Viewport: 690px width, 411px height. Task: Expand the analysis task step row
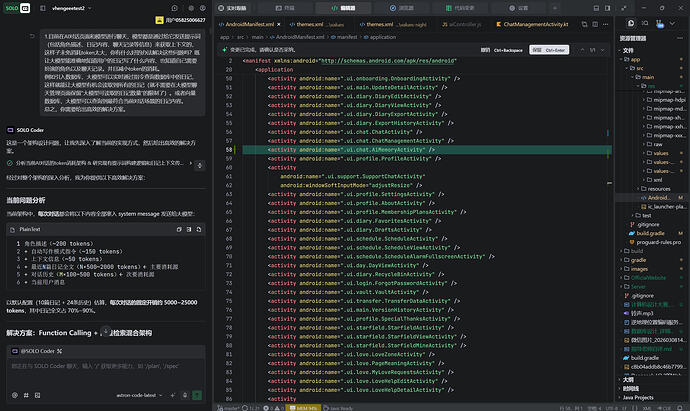tap(99, 163)
